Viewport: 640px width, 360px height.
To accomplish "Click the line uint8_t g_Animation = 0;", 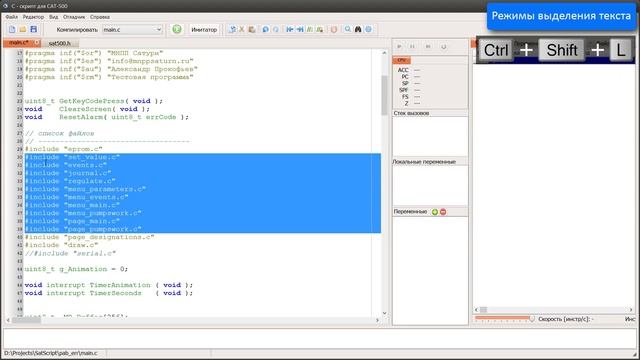I will pos(76,269).
